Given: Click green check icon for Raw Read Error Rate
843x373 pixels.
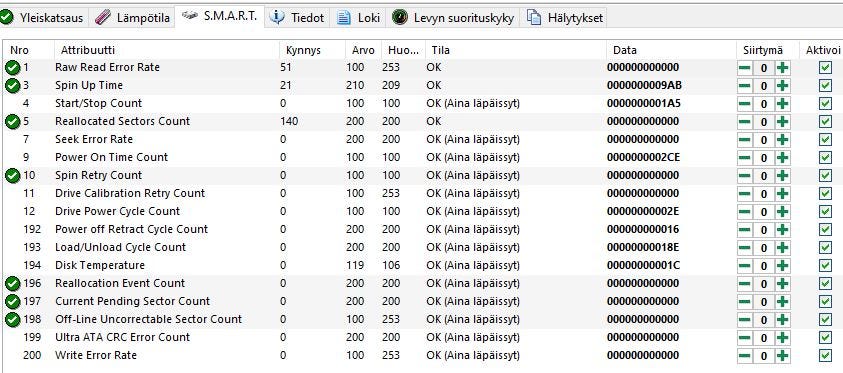Looking at the screenshot, I should pyautogui.click(x=12, y=68).
